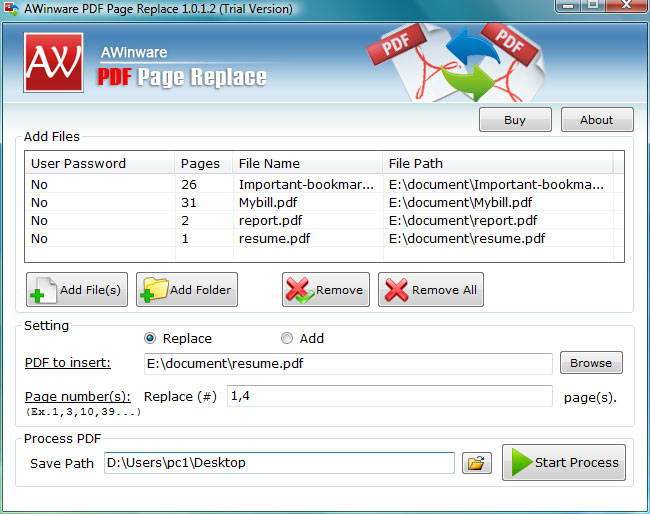Click the Page number(s) label
Image resolution: width=650 pixels, height=514 pixels.
78,397
